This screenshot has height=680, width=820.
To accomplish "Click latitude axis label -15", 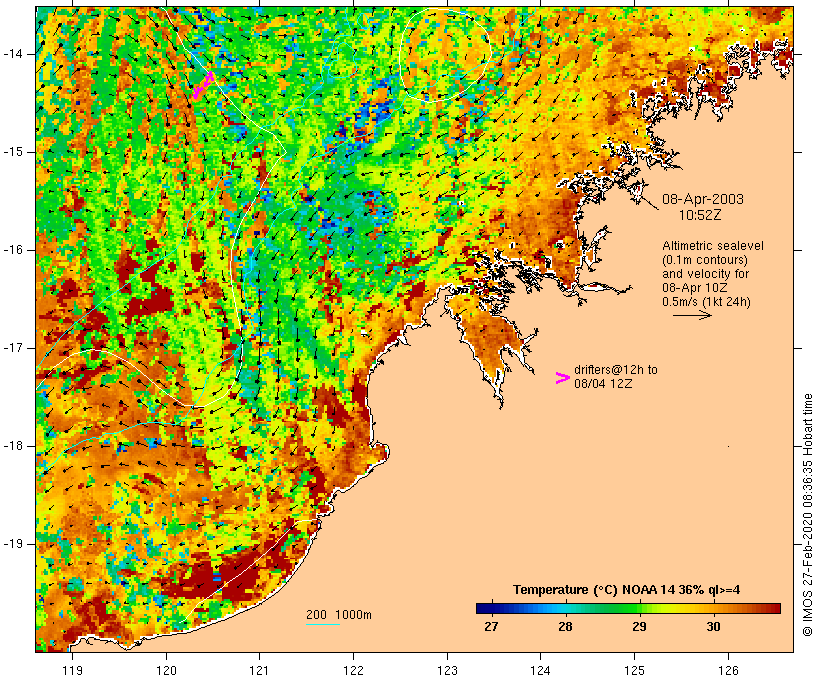I will [x=13, y=152].
